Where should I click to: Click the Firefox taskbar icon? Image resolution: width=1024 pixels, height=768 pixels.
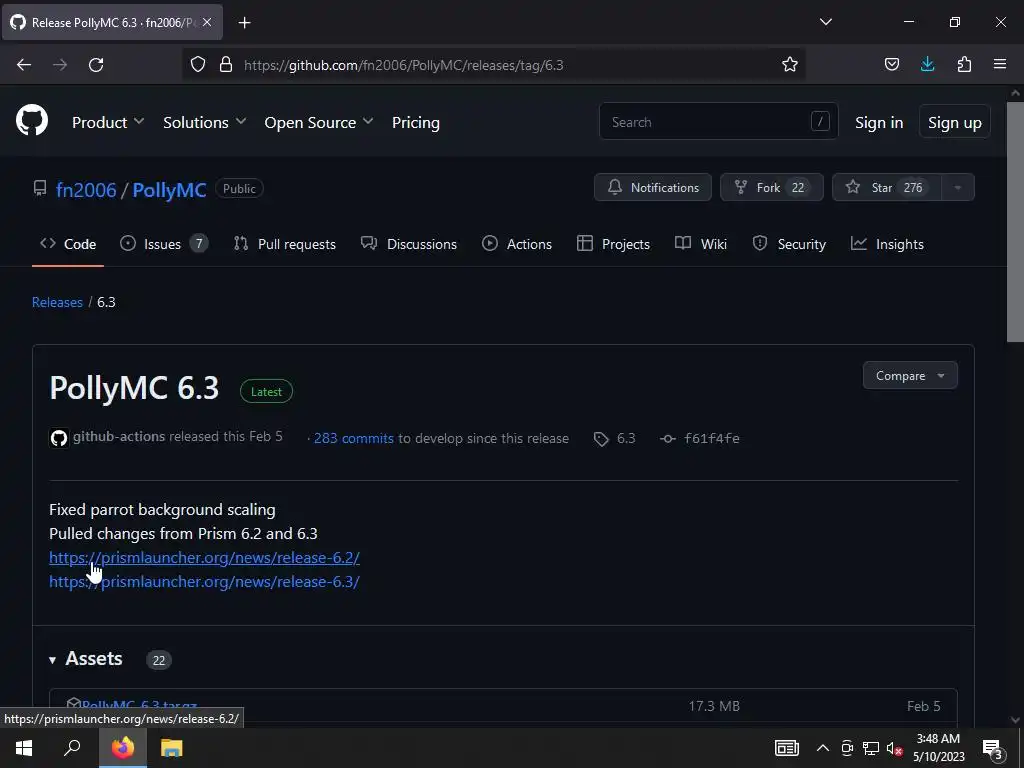(123, 748)
